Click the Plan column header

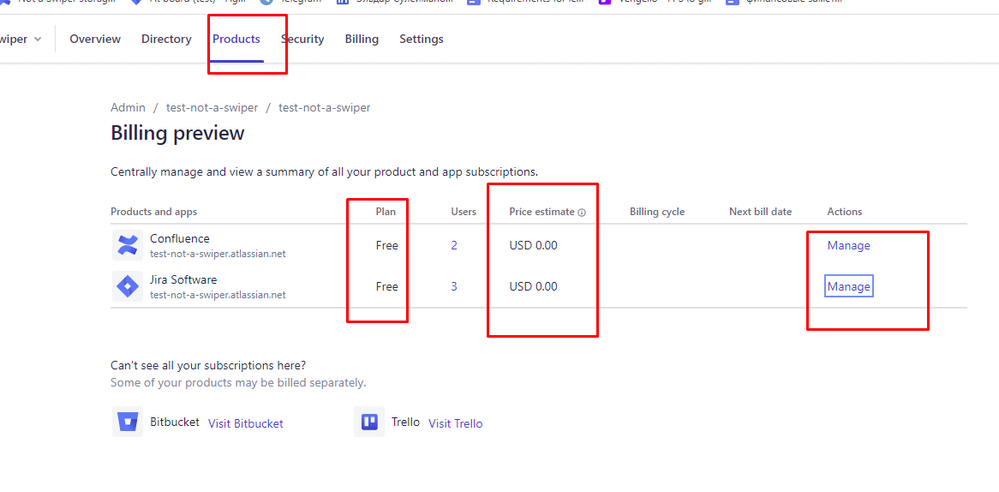pyautogui.click(x=385, y=212)
